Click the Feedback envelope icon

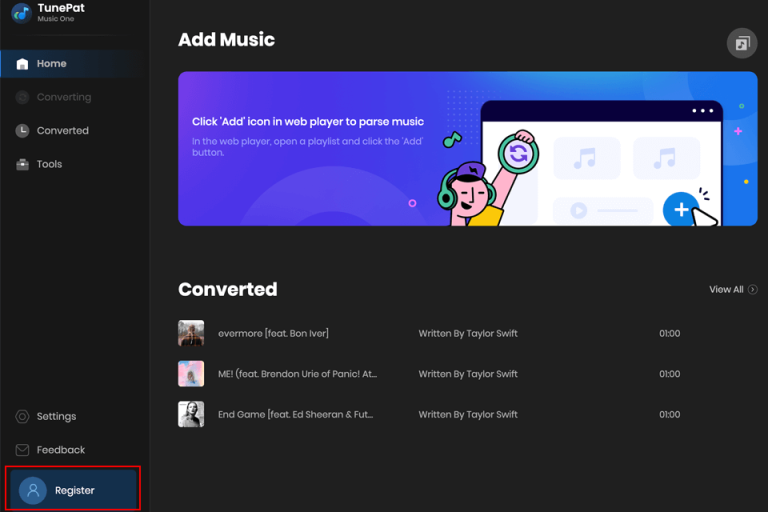[22, 450]
